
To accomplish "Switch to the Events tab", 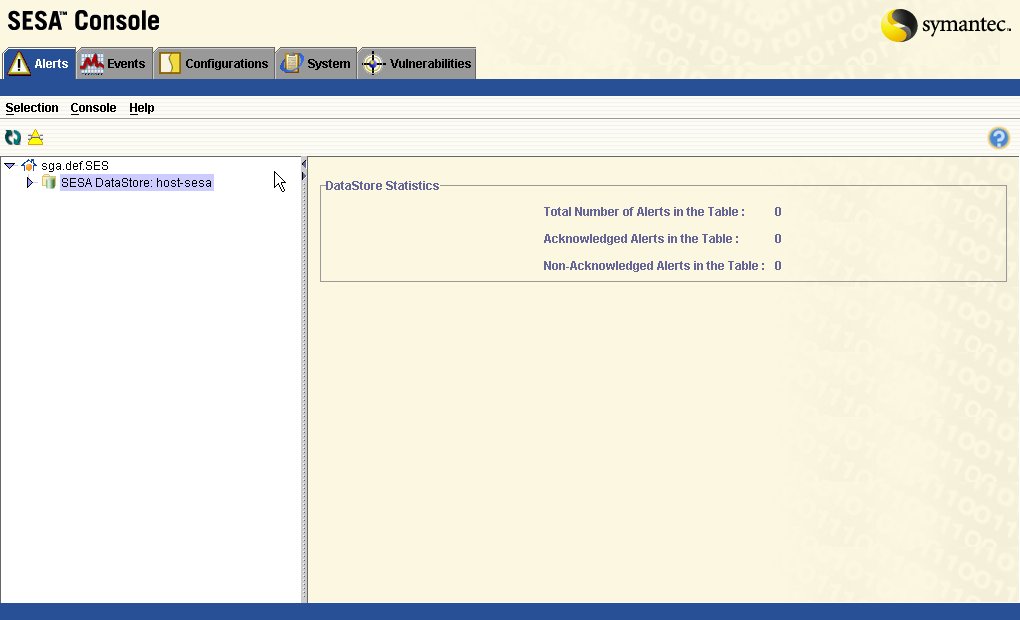I will [x=114, y=64].
